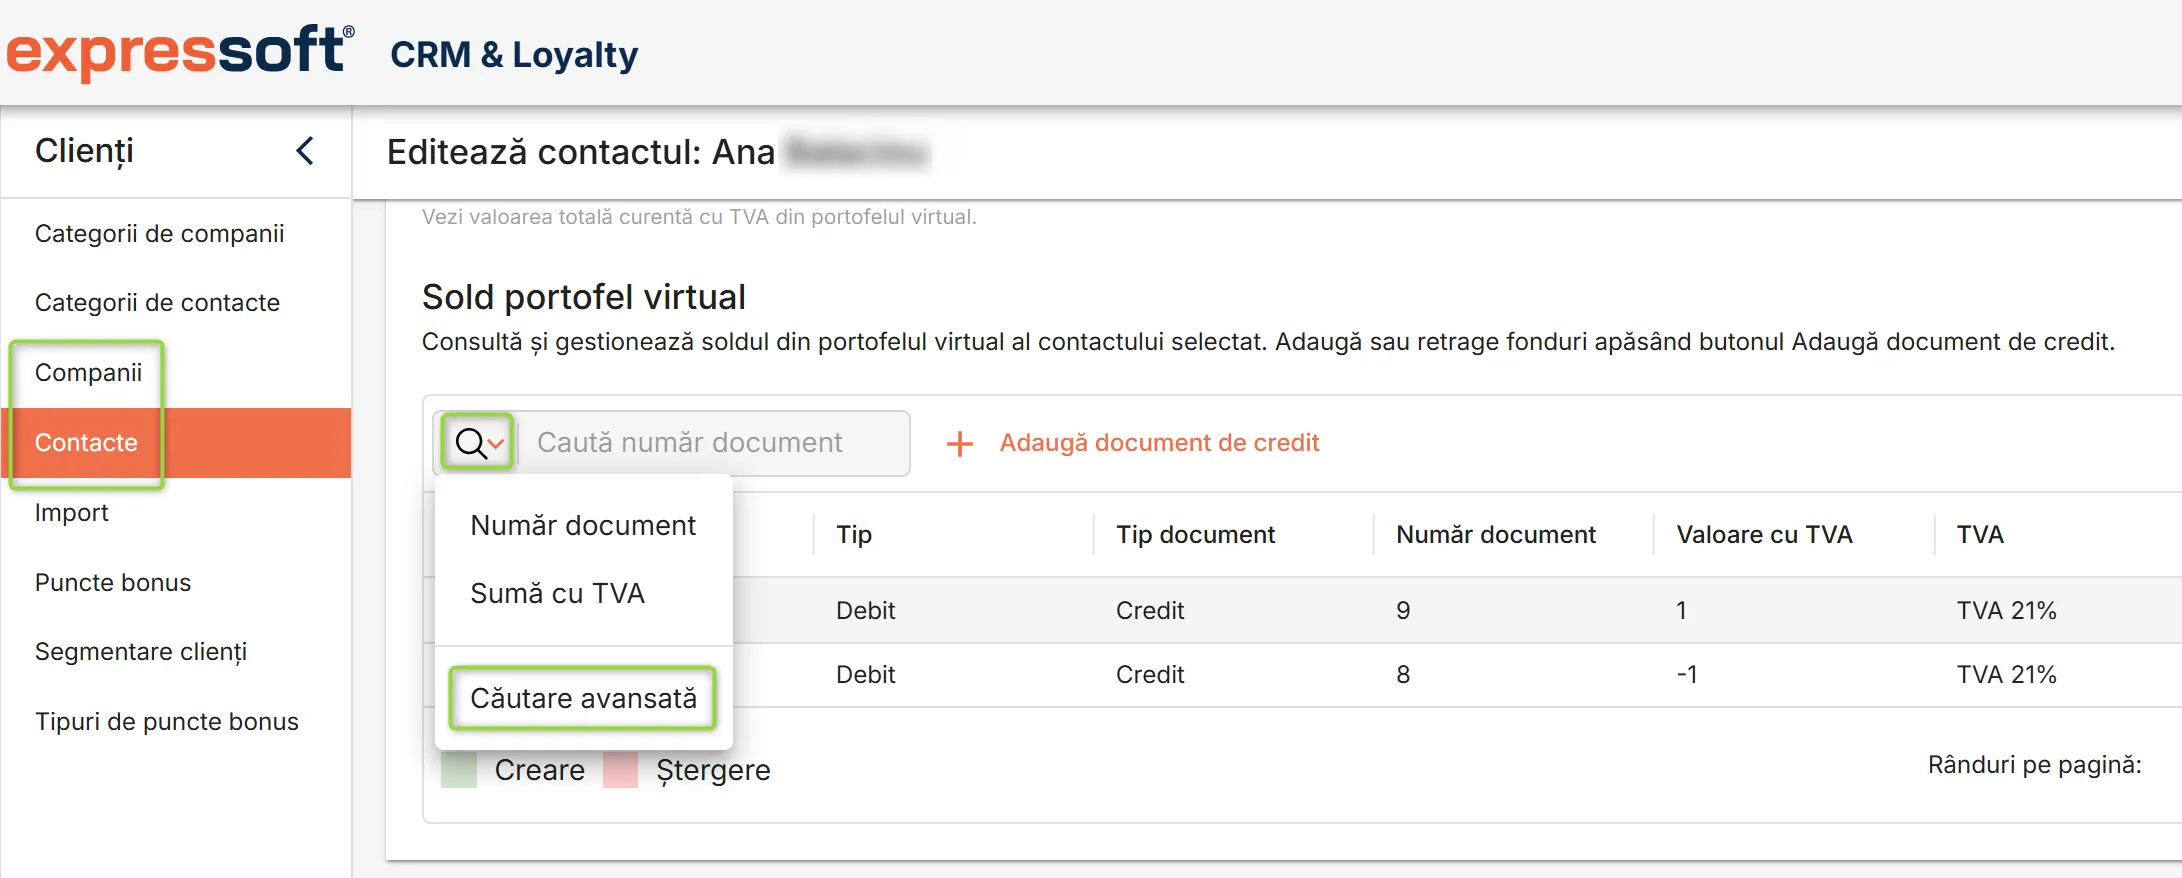Image resolution: width=2182 pixels, height=878 pixels.
Task: Click the green Creare legend swatch
Action: [x=459, y=770]
